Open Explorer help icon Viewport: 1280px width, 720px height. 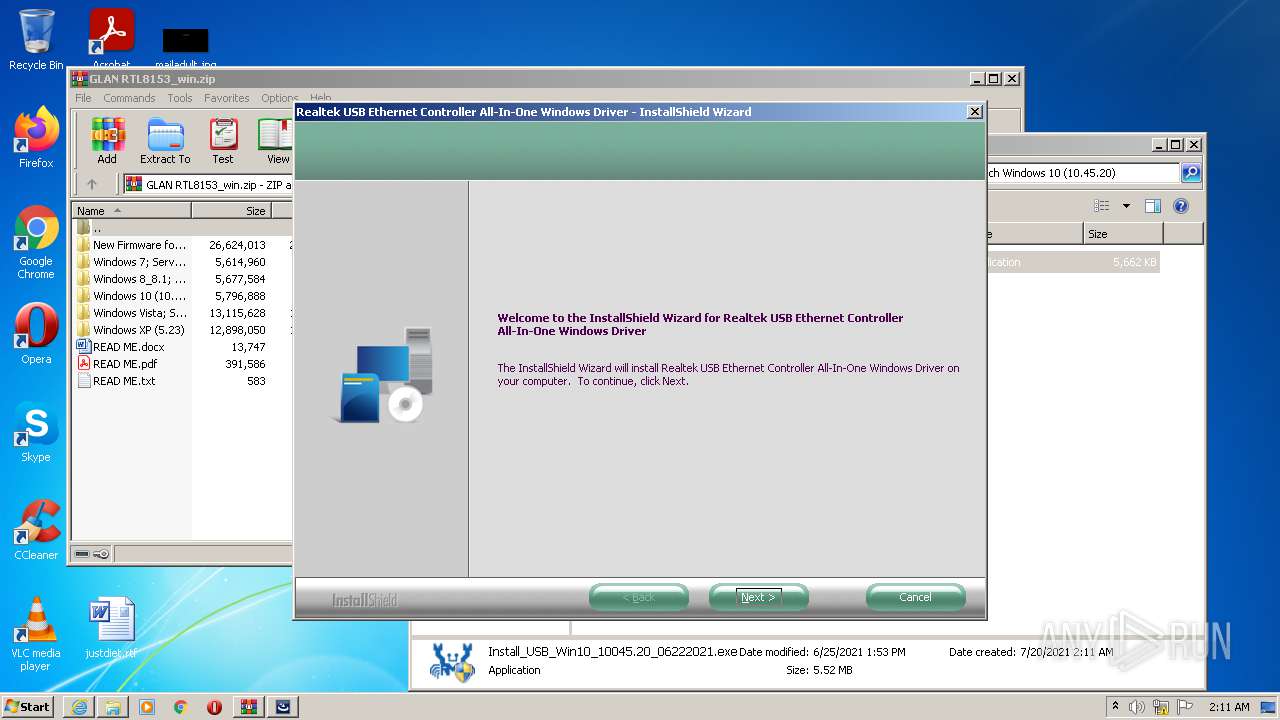[1181, 206]
